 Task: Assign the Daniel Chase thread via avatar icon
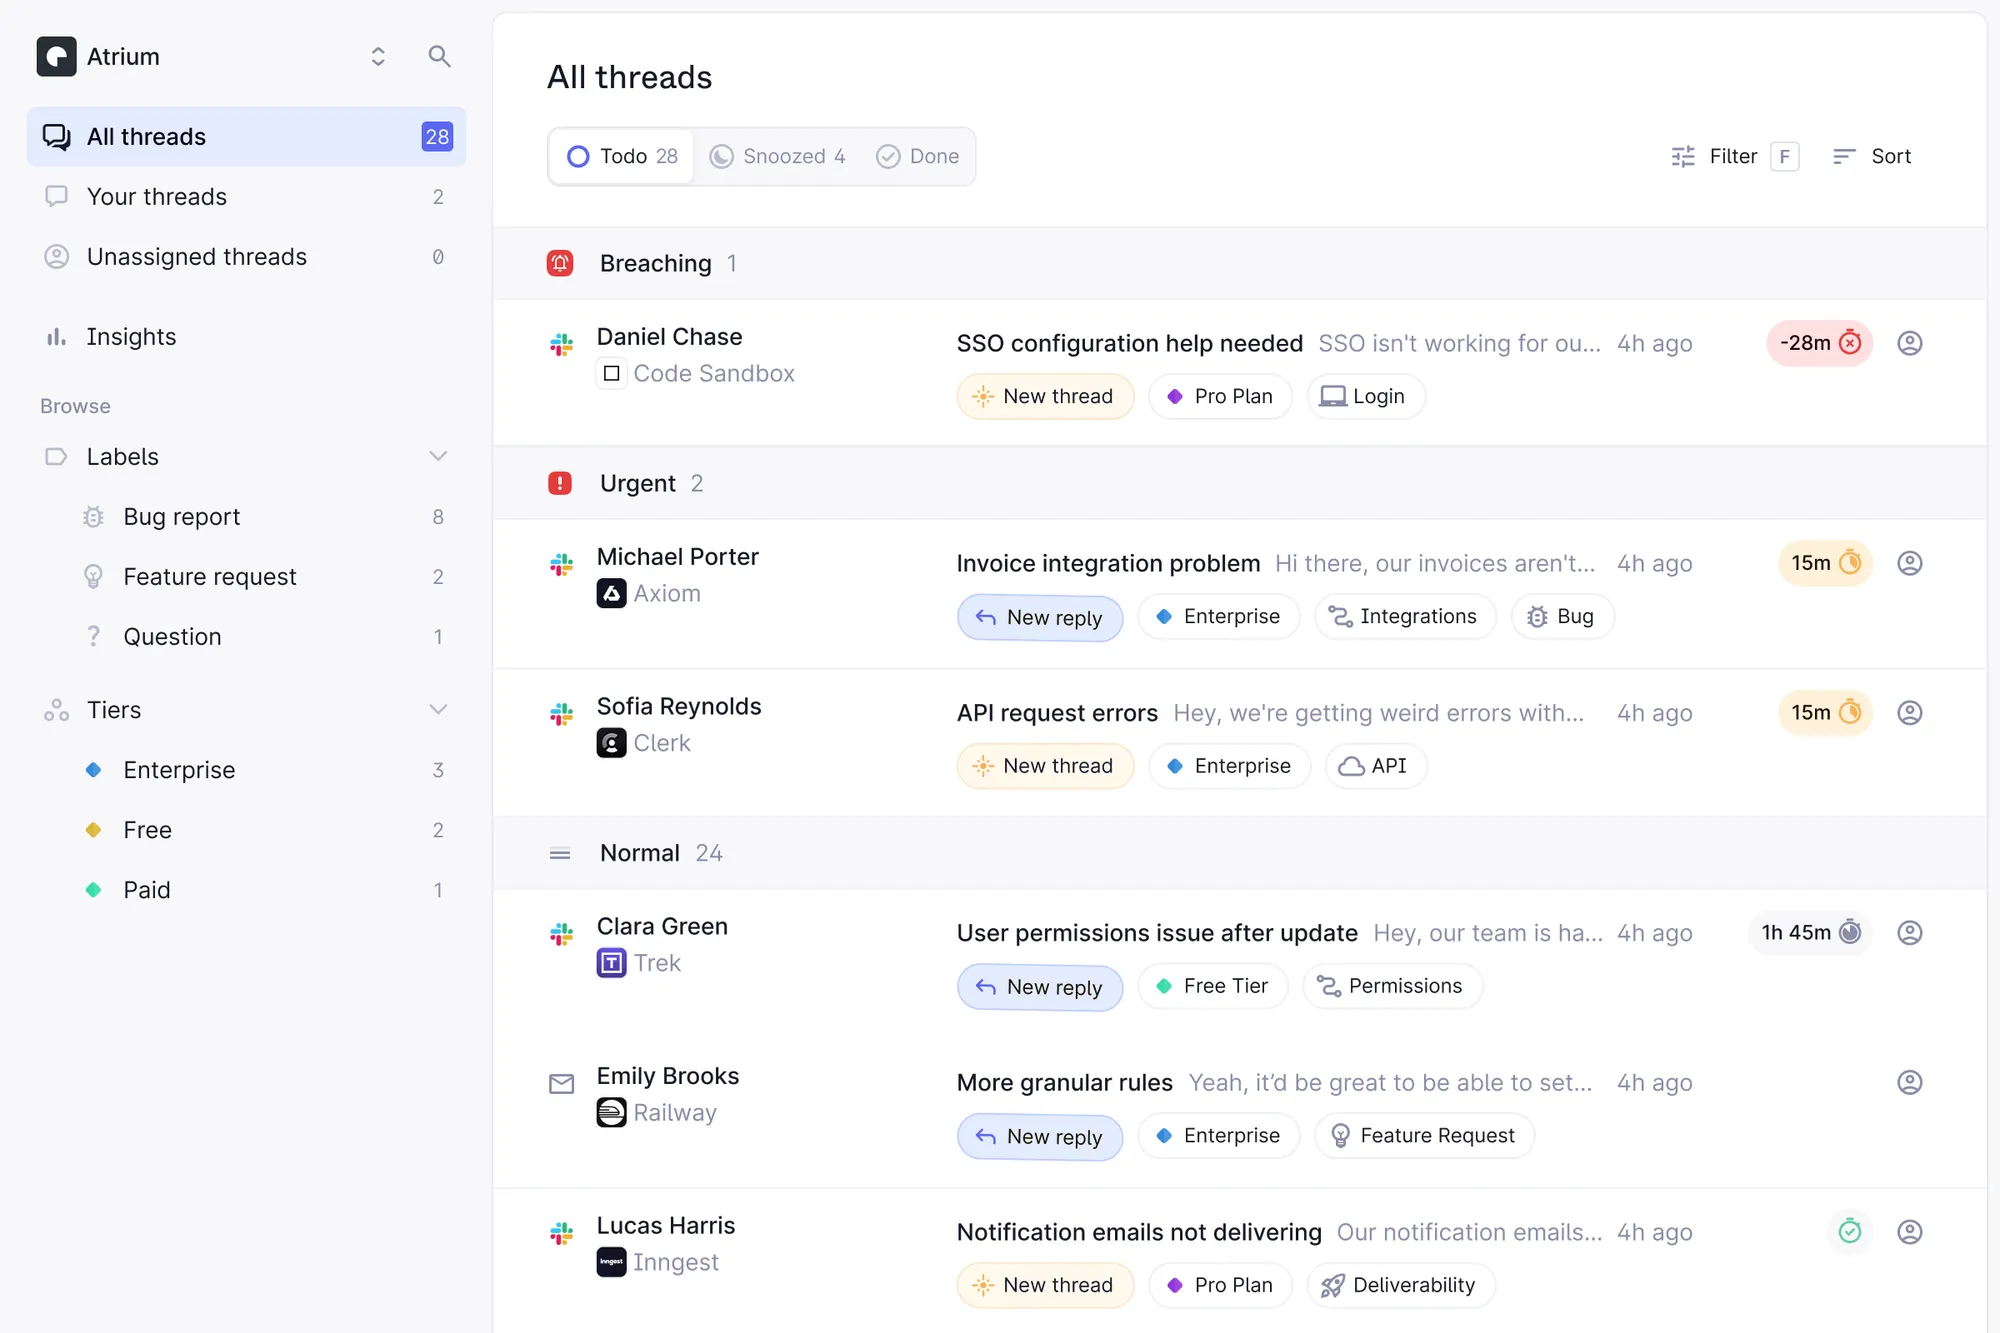pyautogui.click(x=1910, y=343)
